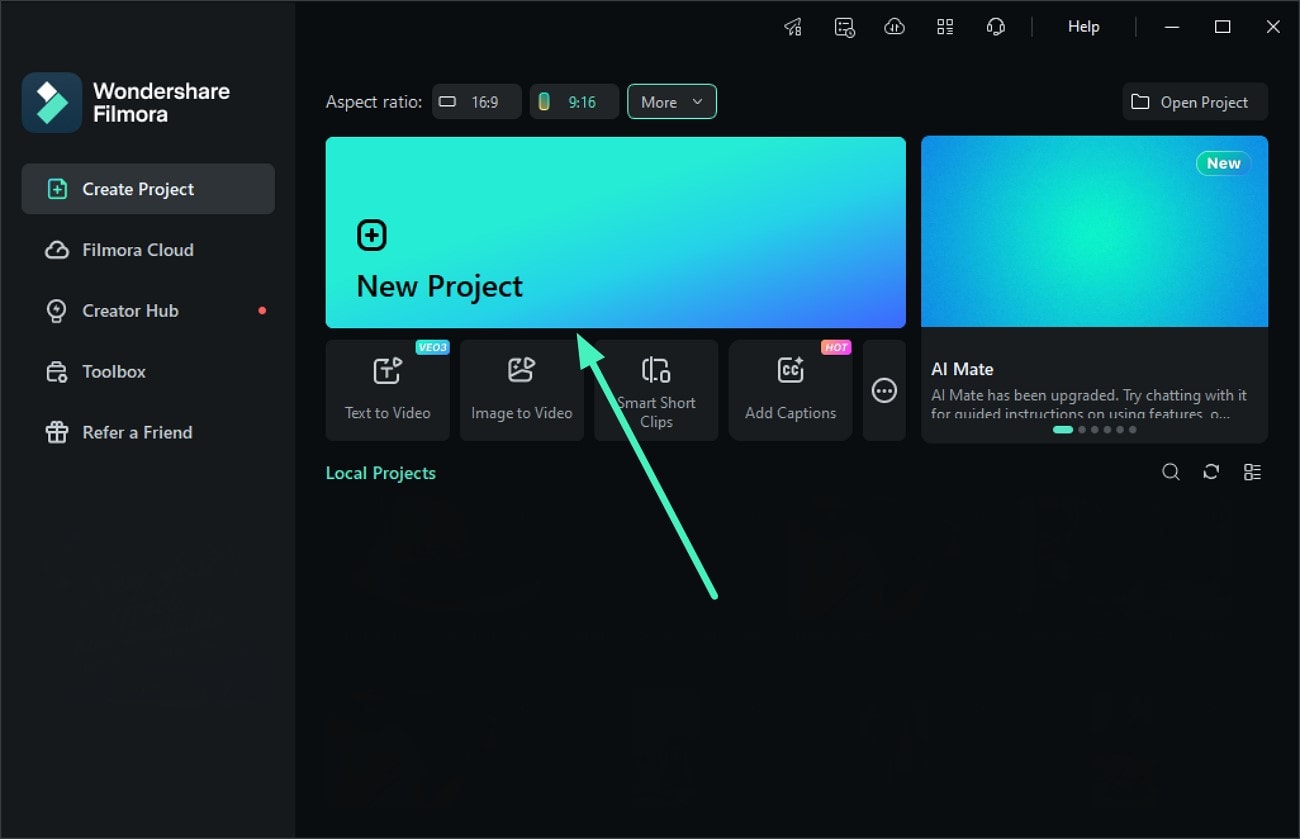Click the paper plane icon in the title bar
Screen dimensions: 1300x839
click(x=793, y=27)
